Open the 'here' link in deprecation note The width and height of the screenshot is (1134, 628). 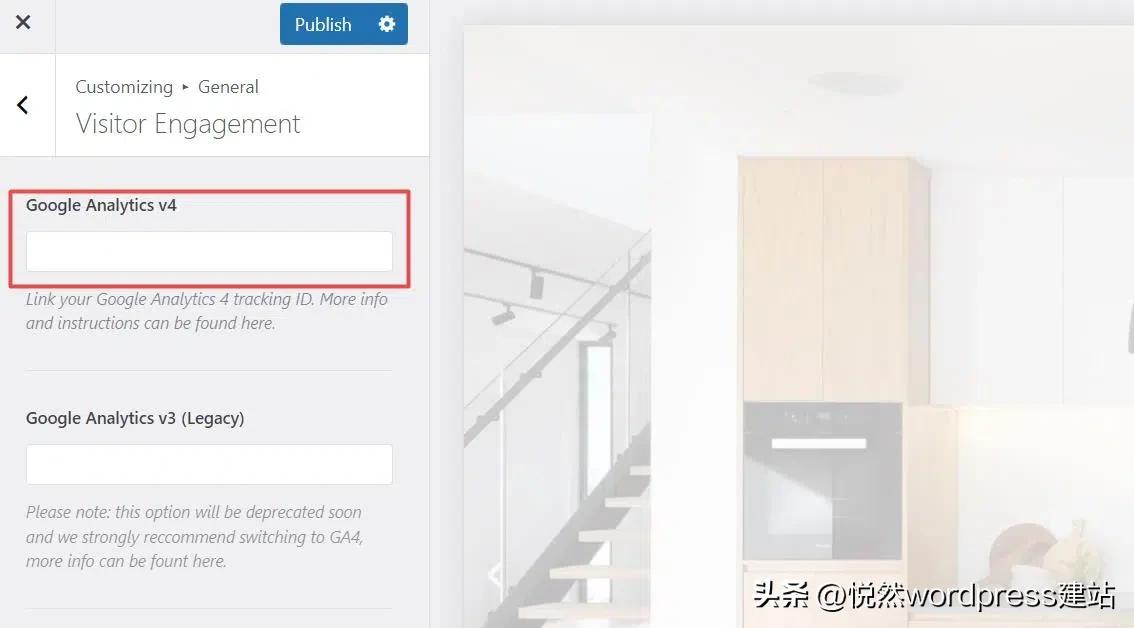pos(208,561)
